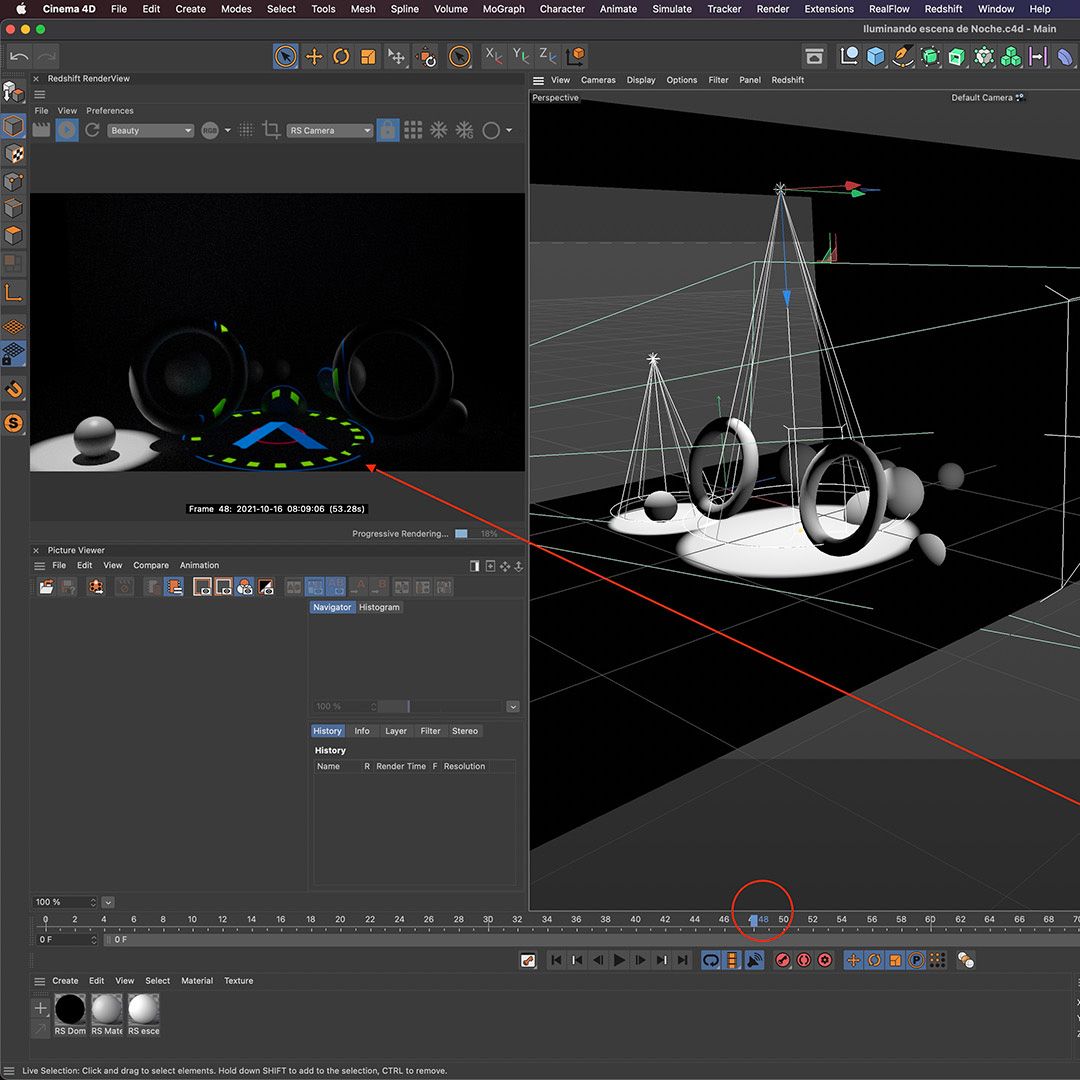The image size is (1080, 1080).
Task: Step to the previous frame
Action: coord(598,959)
